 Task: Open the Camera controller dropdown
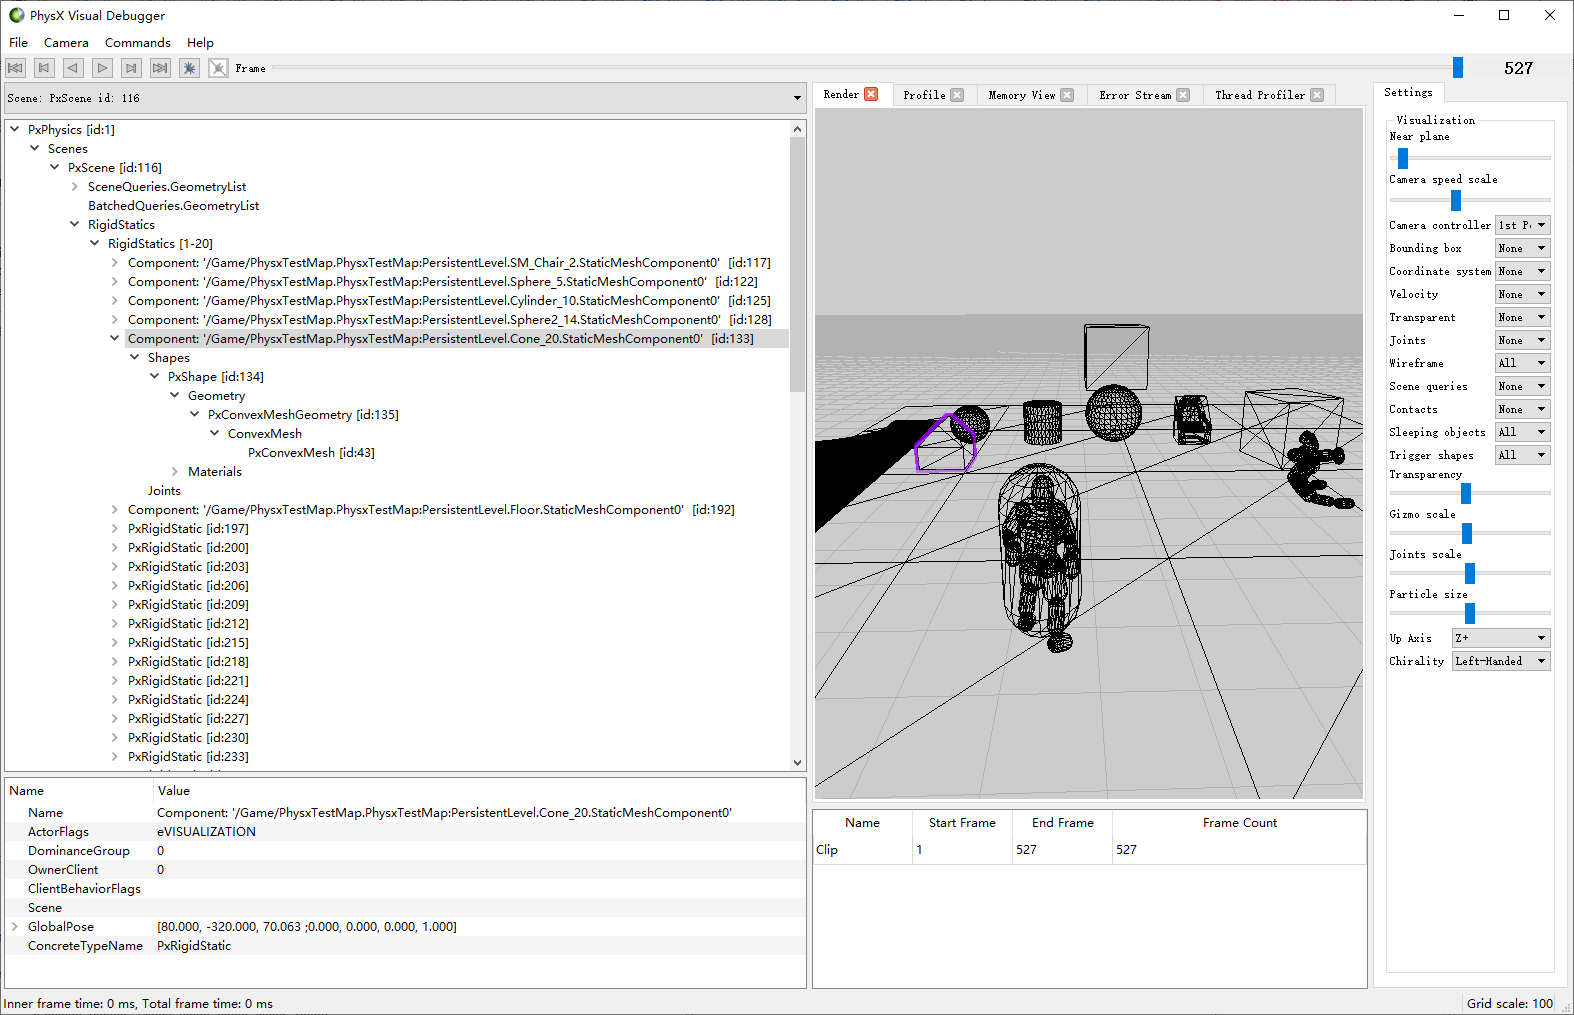(x=1523, y=225)
